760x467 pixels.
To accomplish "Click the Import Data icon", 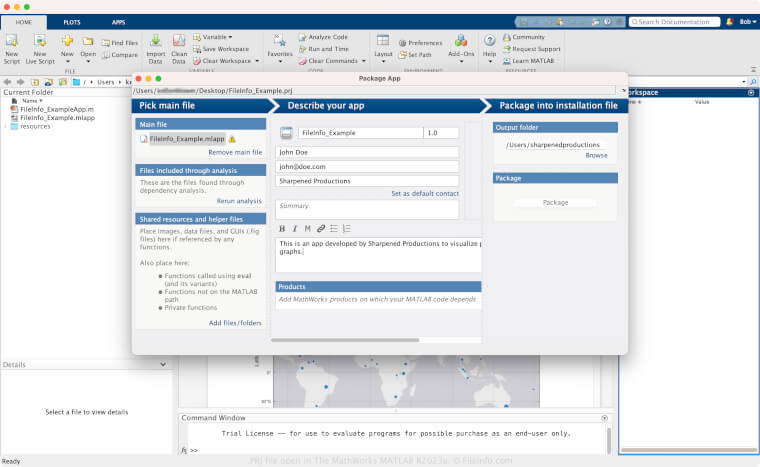I will point(156,41).
